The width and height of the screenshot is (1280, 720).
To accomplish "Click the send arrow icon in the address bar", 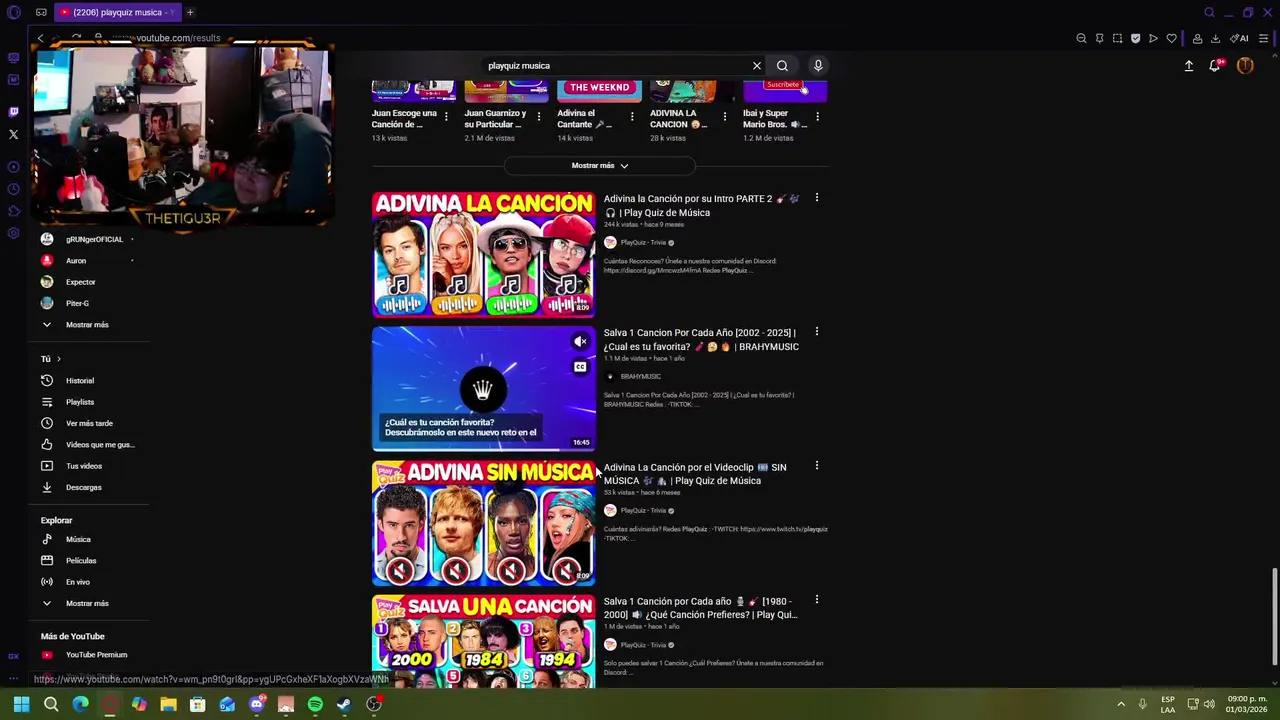I will click(1153, 38).
